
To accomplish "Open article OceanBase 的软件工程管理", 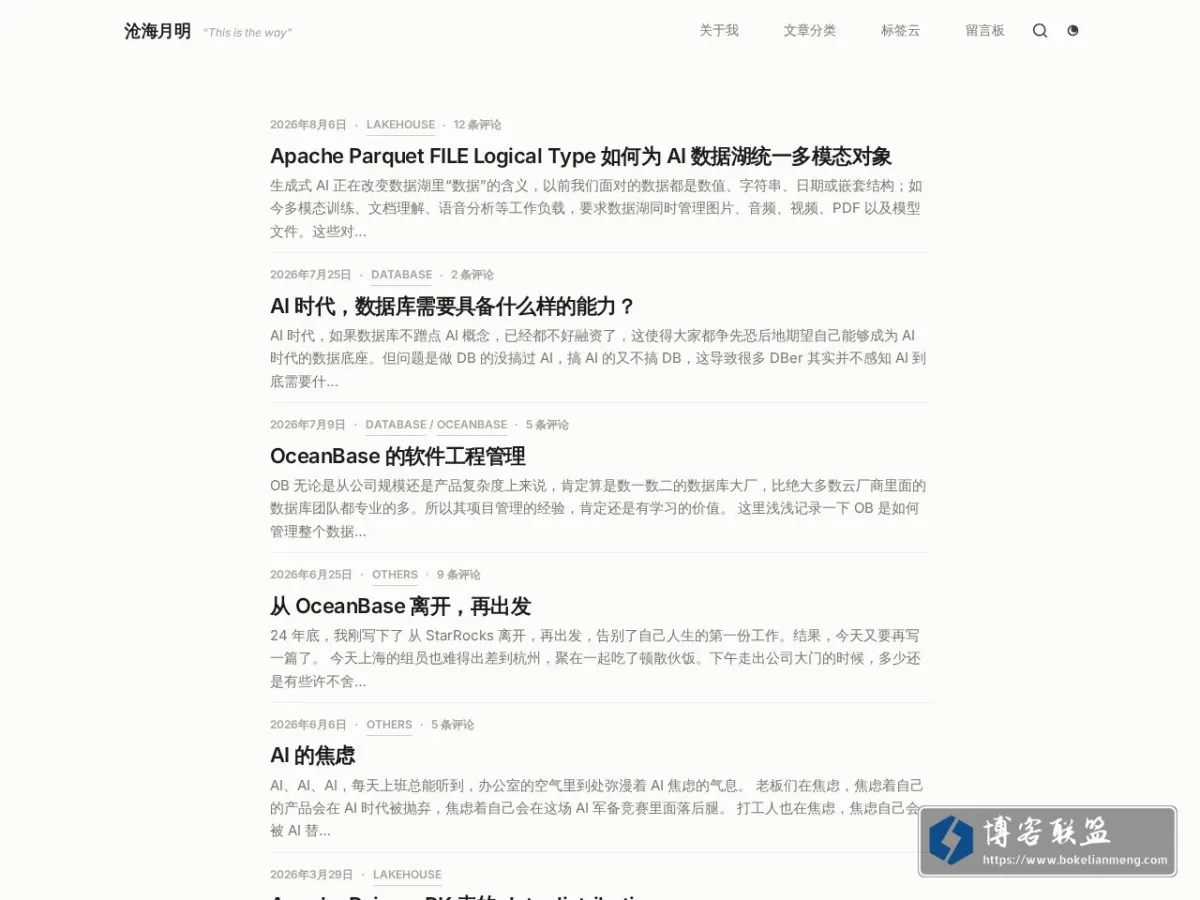I will tap(398, 456).
